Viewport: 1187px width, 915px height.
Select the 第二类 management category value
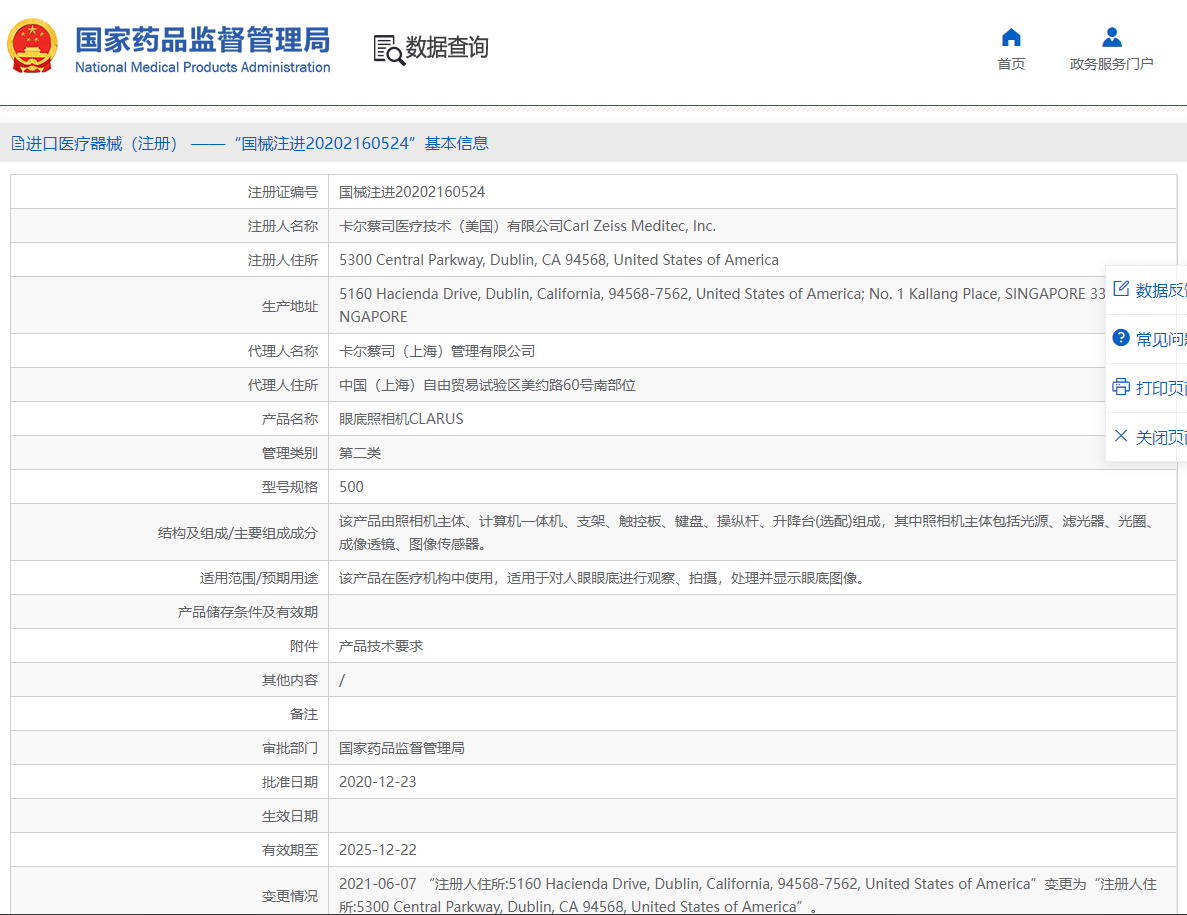tap(360, 453)
